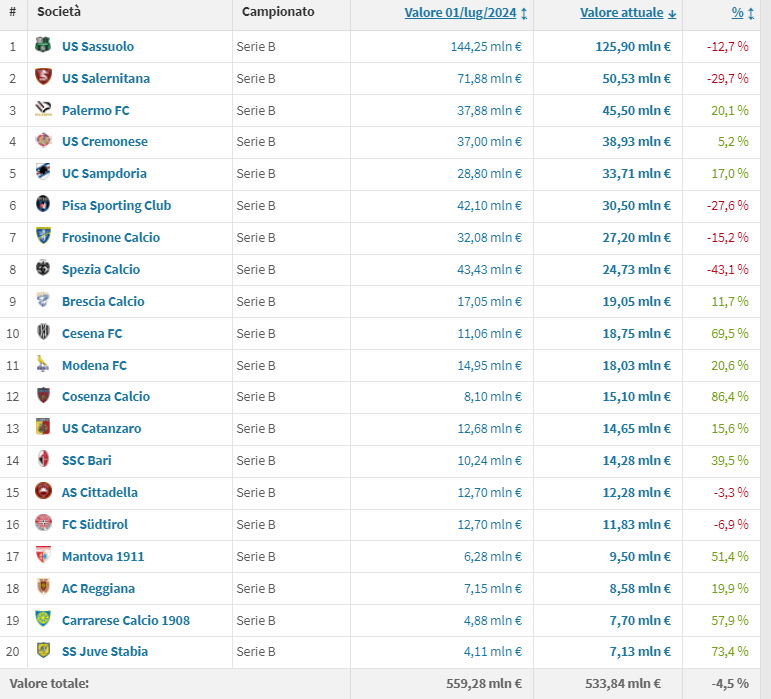Sort table by Valore attuale header
The height and width of the screenshot is (699, 771).
pyautogui.click(x=621, y=13)
